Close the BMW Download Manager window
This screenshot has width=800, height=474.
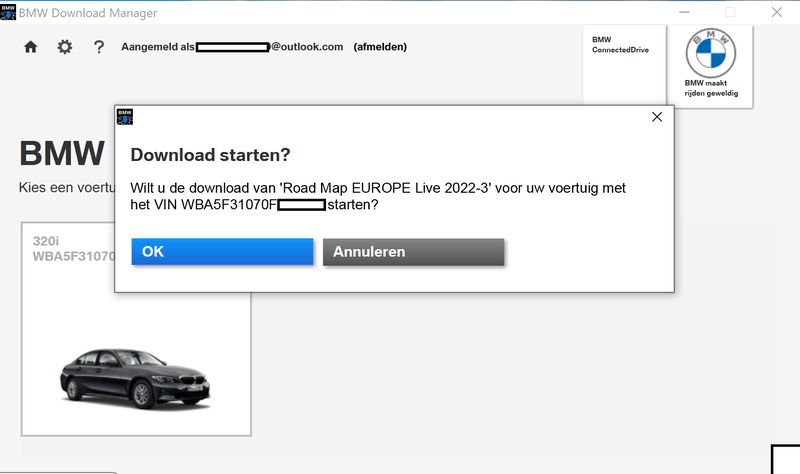[777, 12]
